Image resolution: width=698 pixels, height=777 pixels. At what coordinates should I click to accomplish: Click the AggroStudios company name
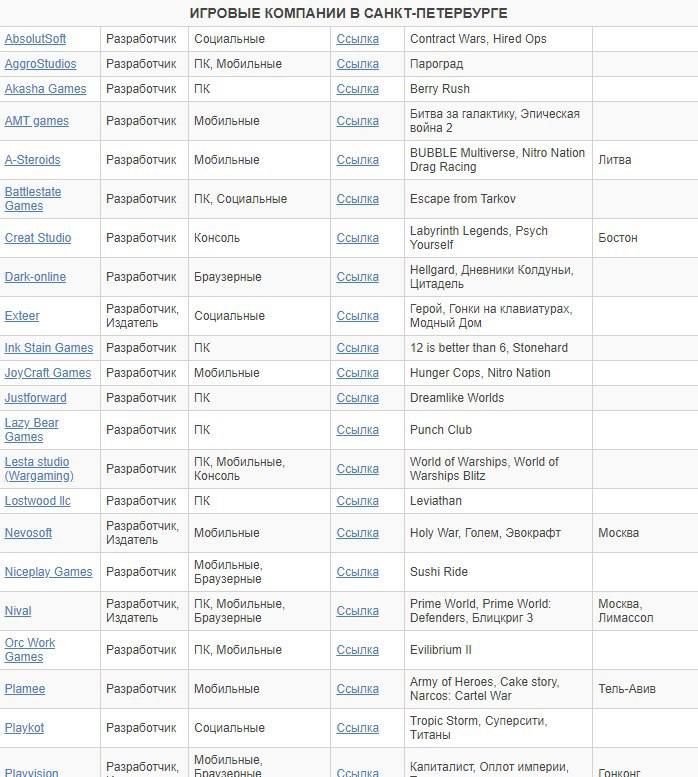point(40,64)
